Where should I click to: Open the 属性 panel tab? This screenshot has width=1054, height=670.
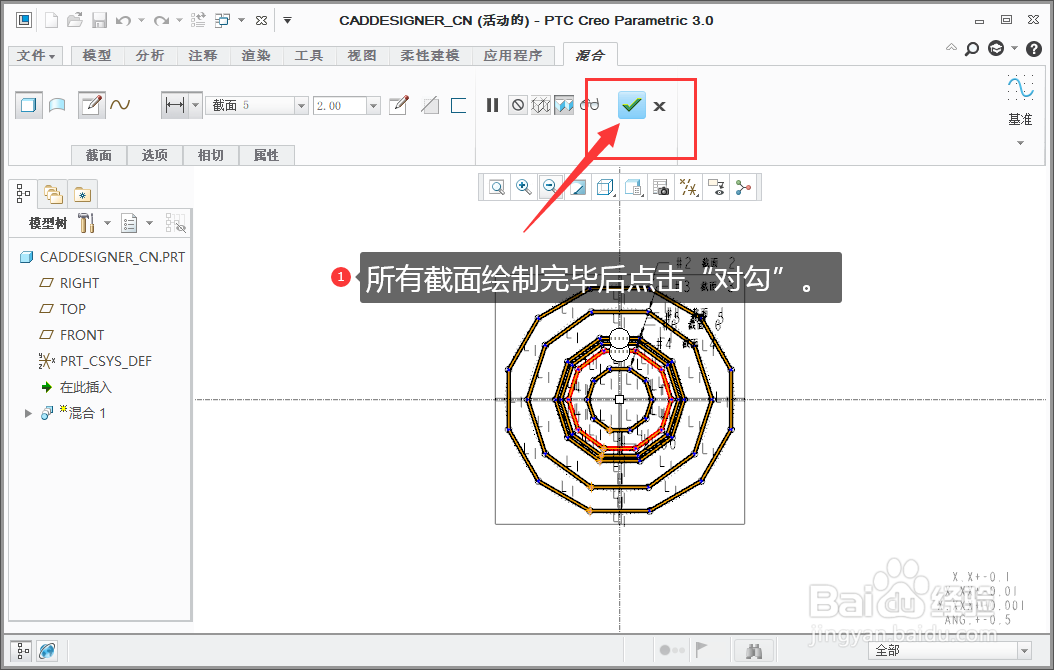[266, 155]
